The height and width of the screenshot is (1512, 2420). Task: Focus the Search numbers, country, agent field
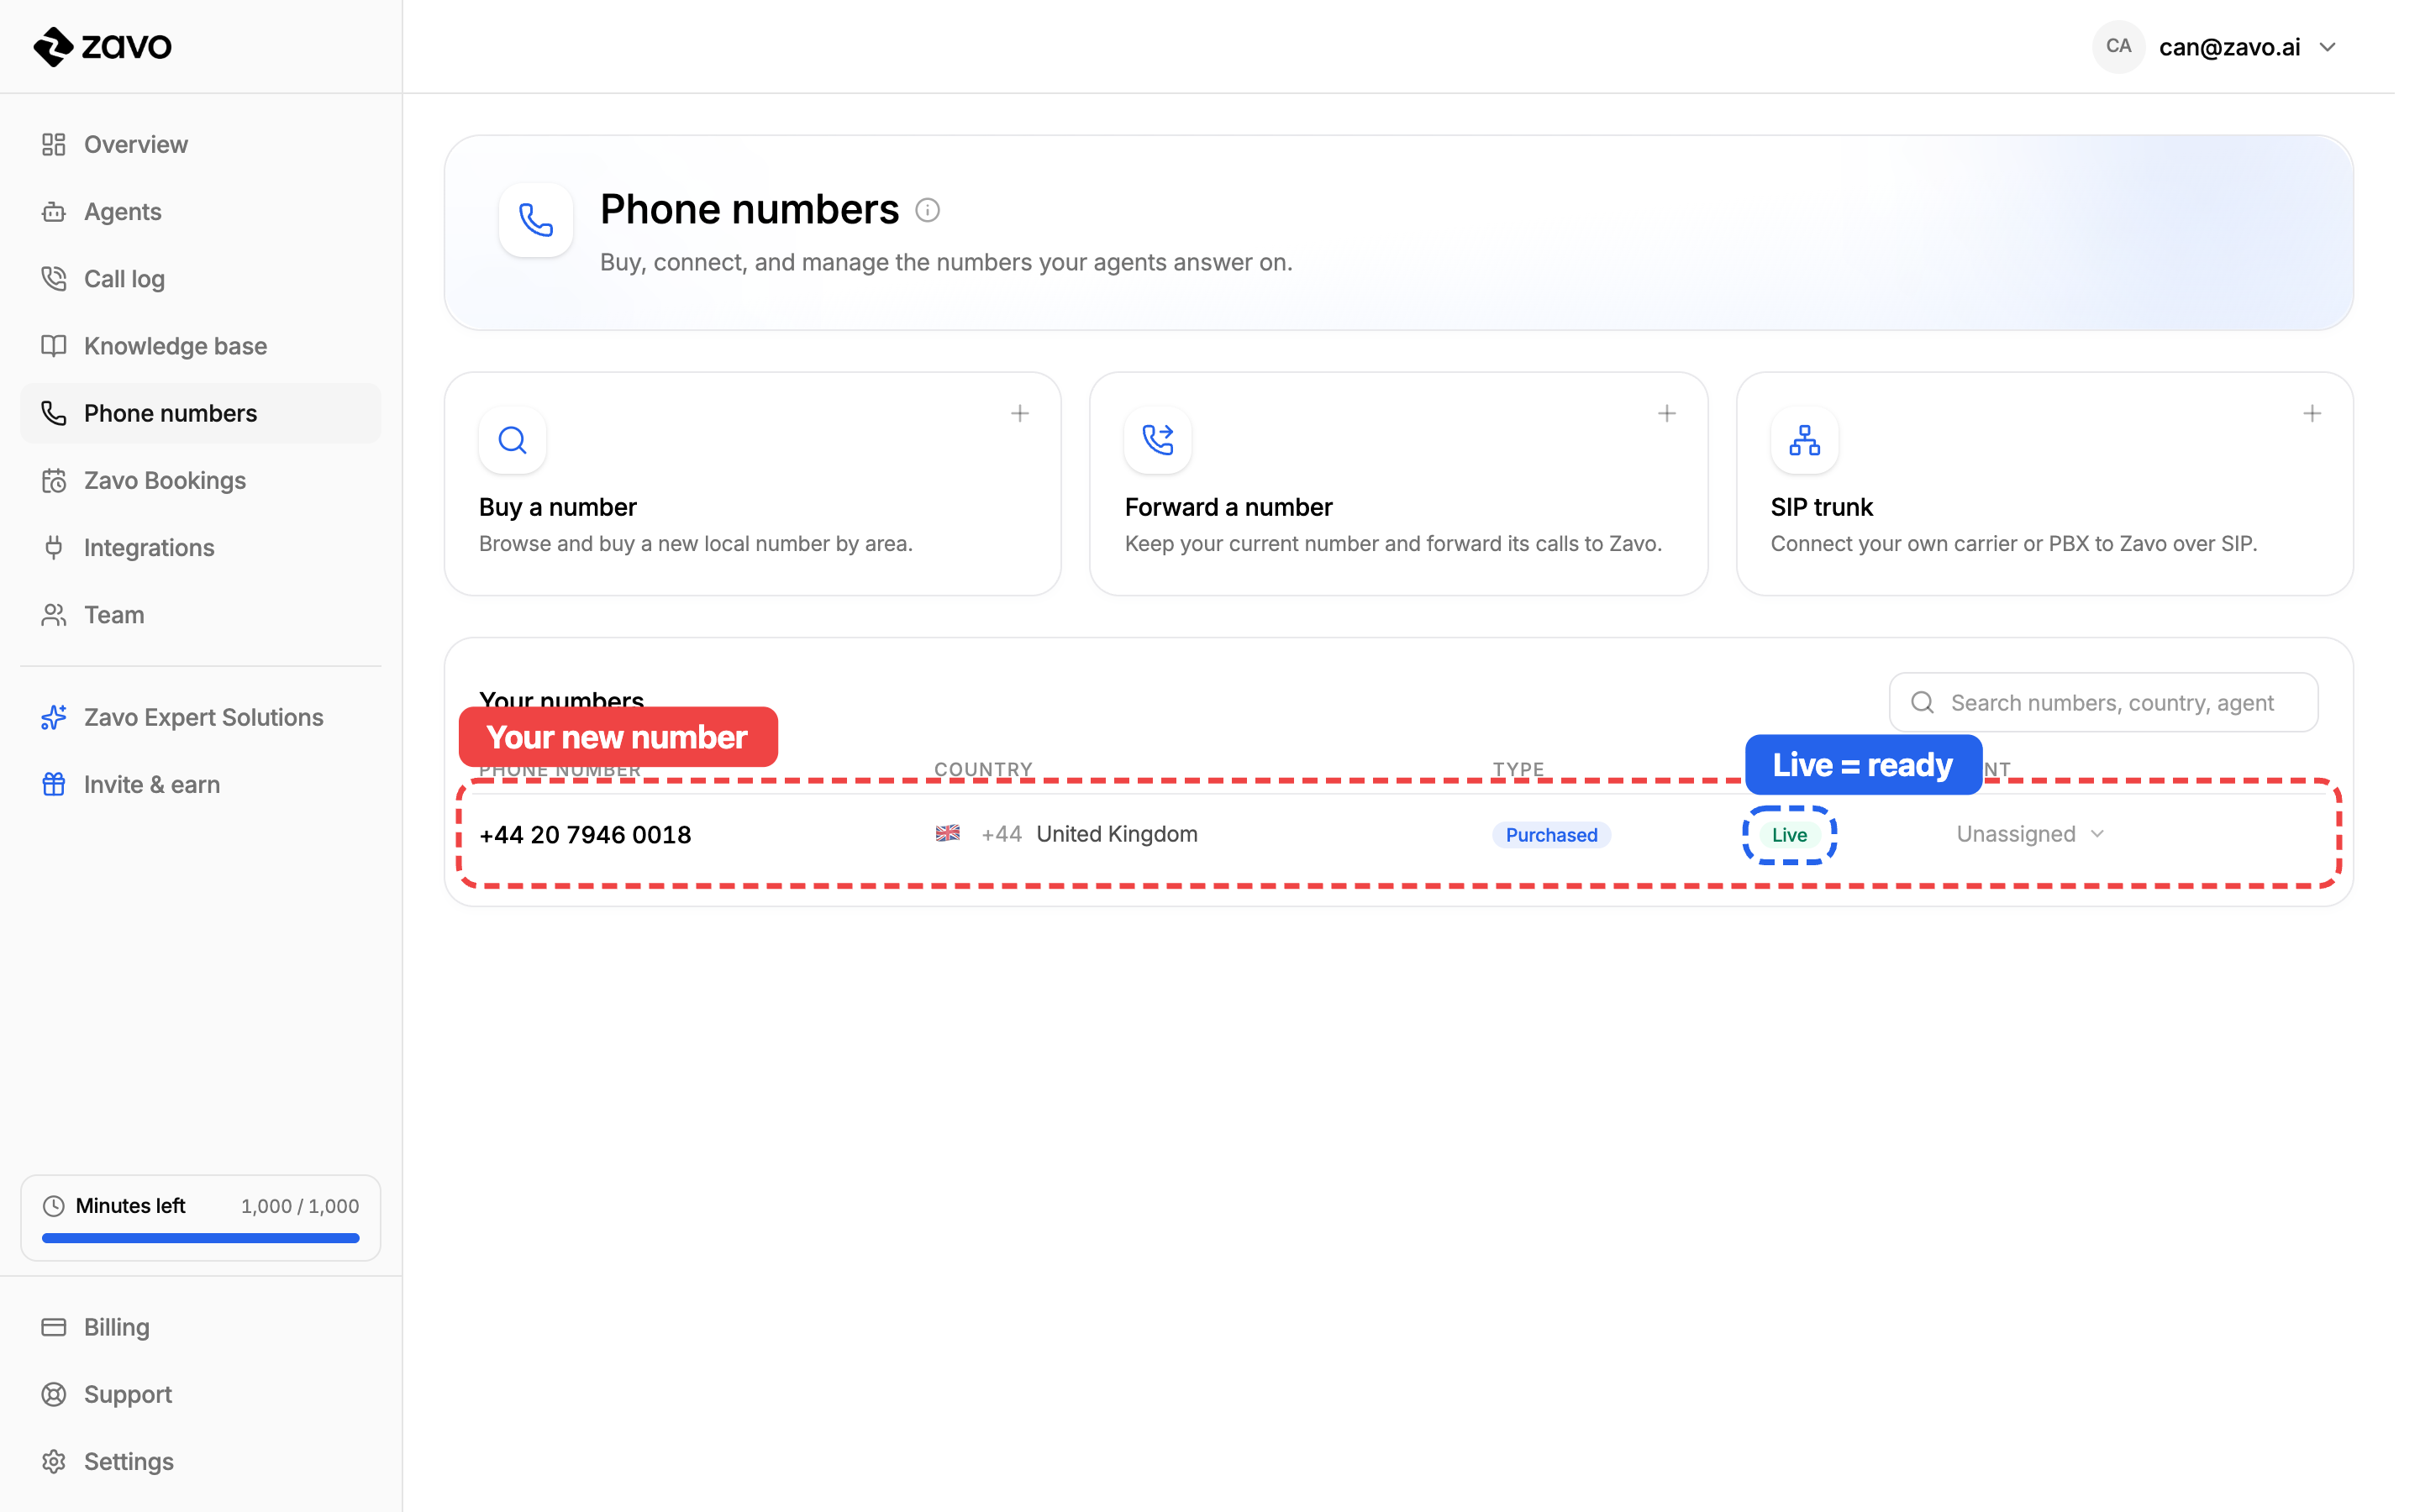[x=2103, y=702]
